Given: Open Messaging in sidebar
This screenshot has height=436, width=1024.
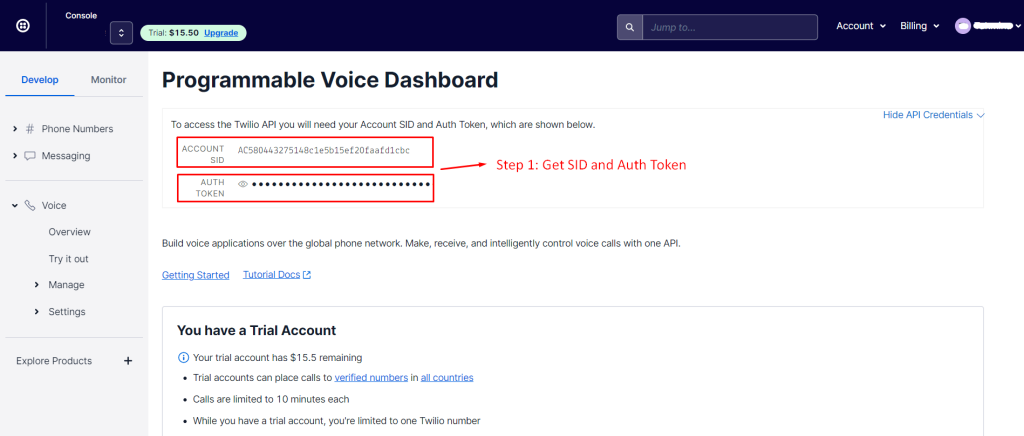Looking at the screenshot, I should 66,155.
